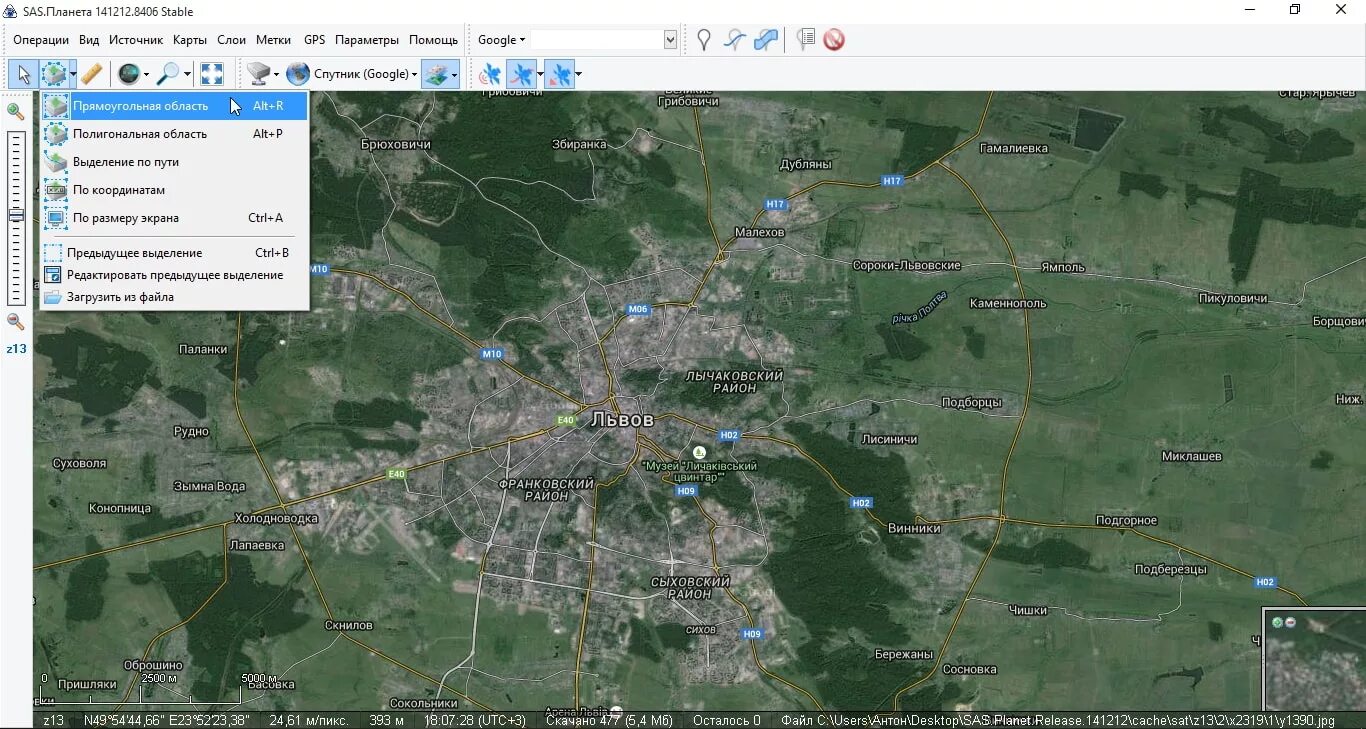1366x729 pixels.
Task: Click the 18:07:28 (UTC+3) time entry
Action: (475, 720)
